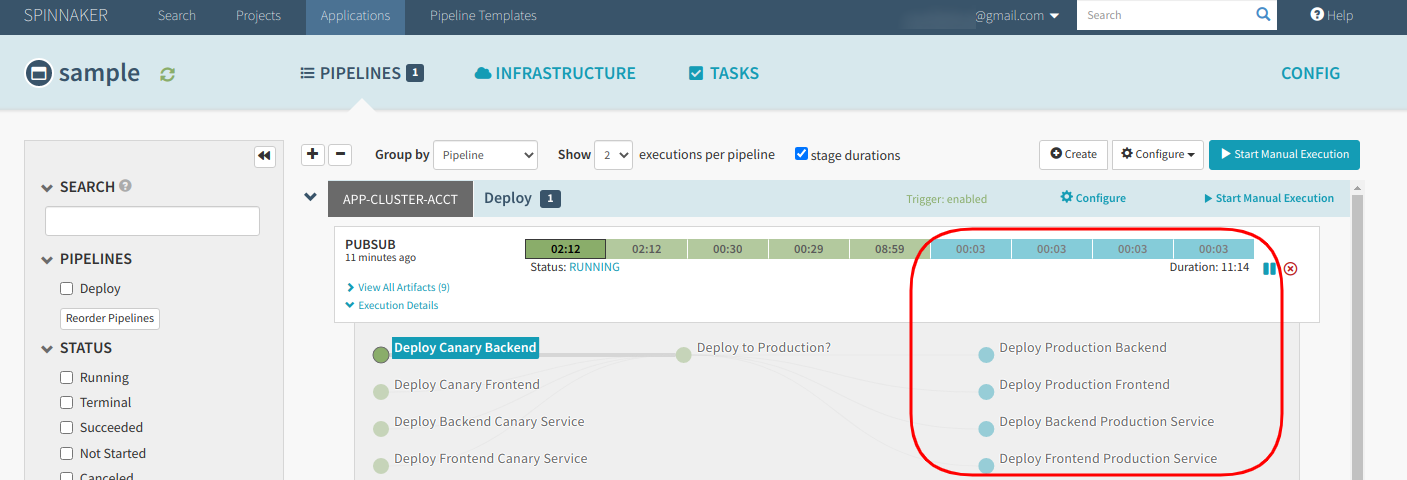Image resolution: width=1407 pixels, height=480 pixels.
Task: Collapse the Deploy pipeline group chevron
Action: pos(310,197)
